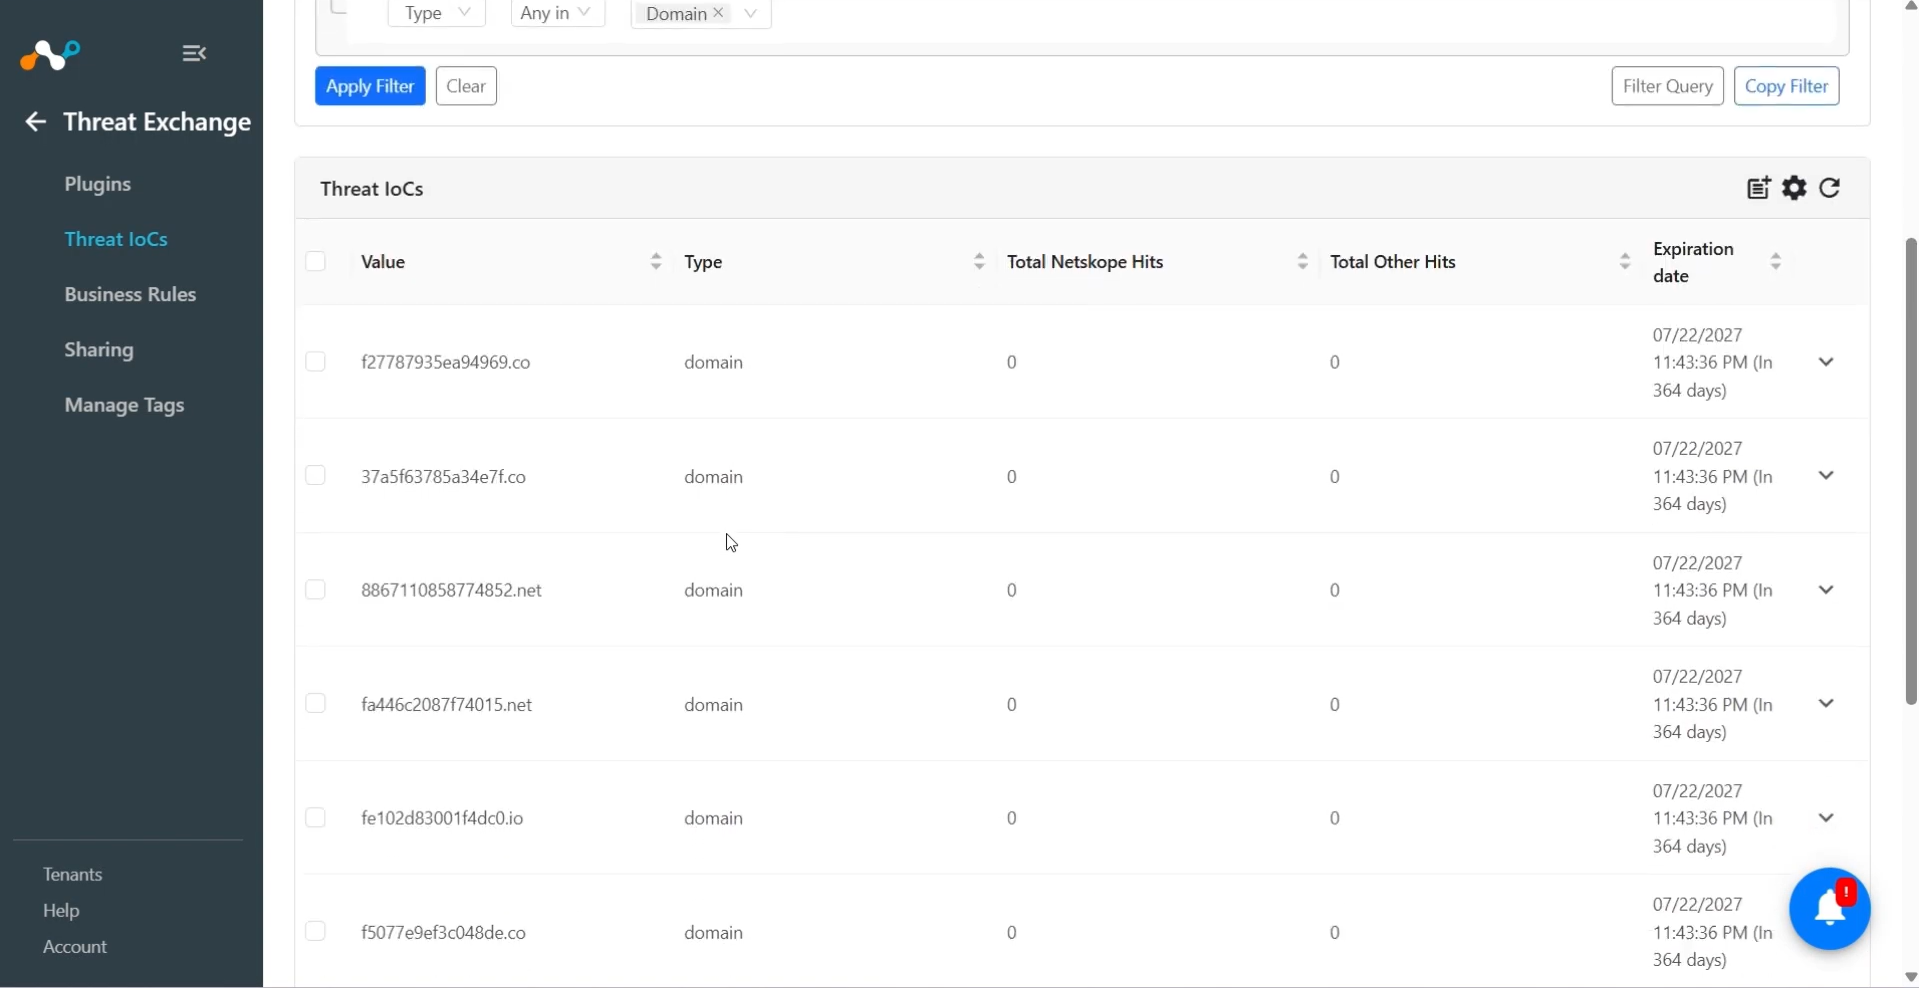Select row fe102d83001f4dc0.io checkbox
The height and width of the screenshot is (988, 1919).
point(316,818)
